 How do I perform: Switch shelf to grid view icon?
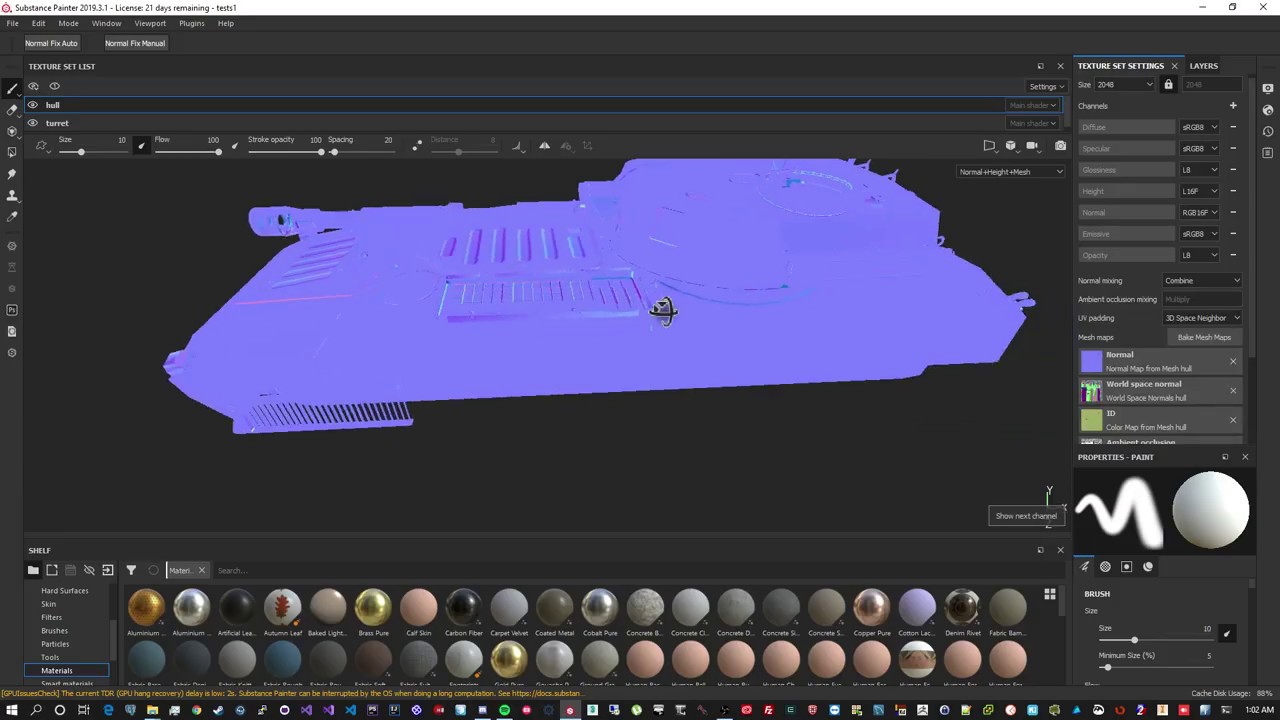click(1050, 595)
